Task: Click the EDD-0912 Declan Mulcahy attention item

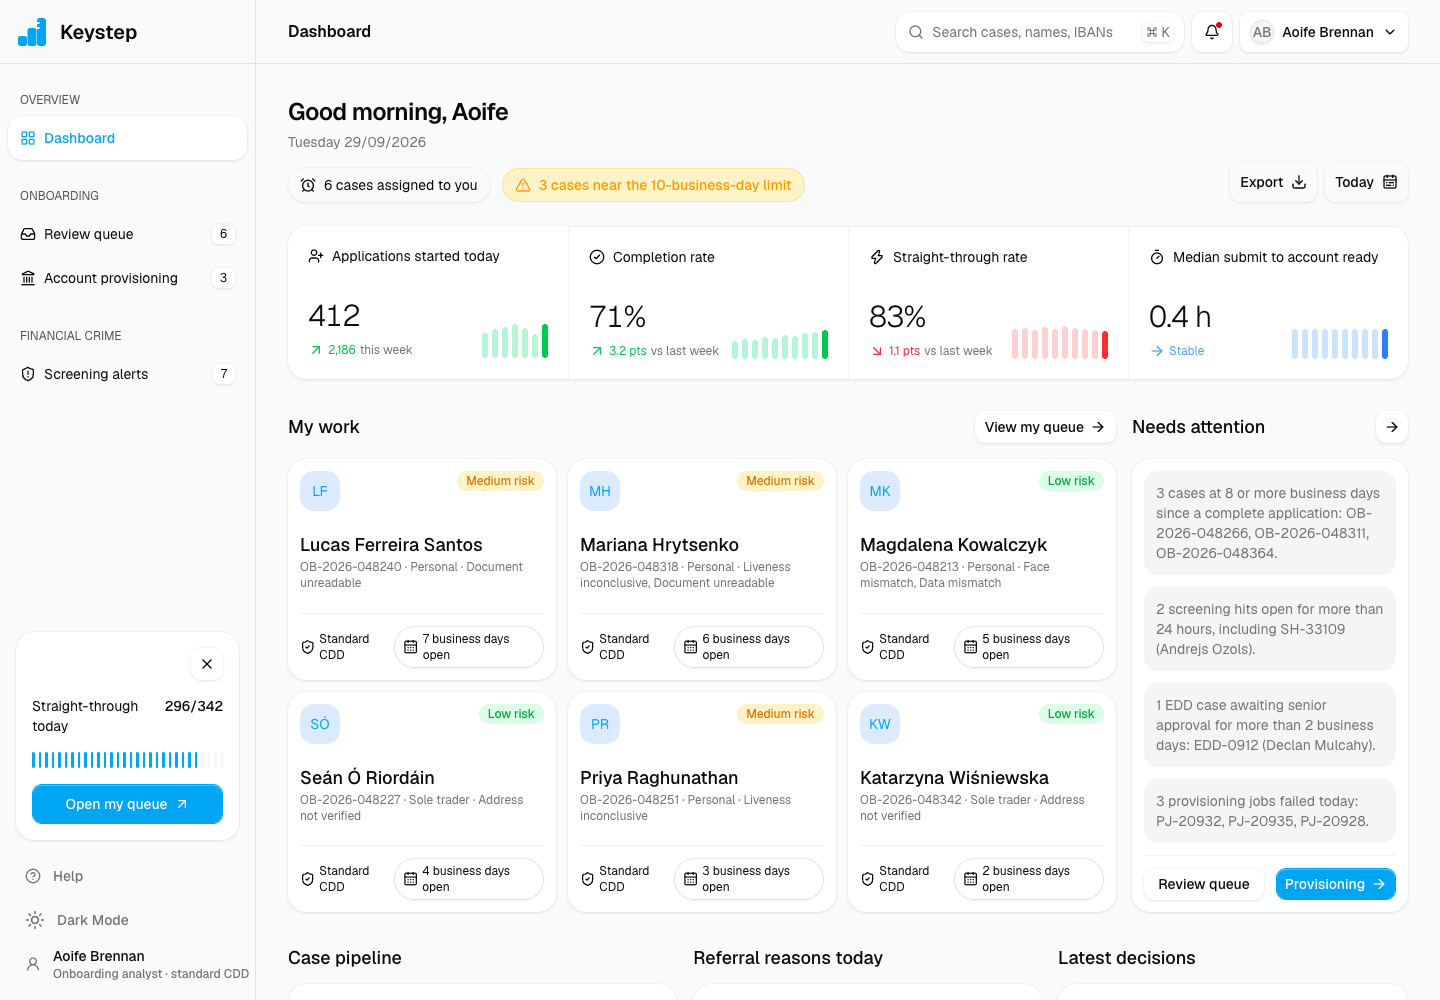Action: pos(1270,725)
